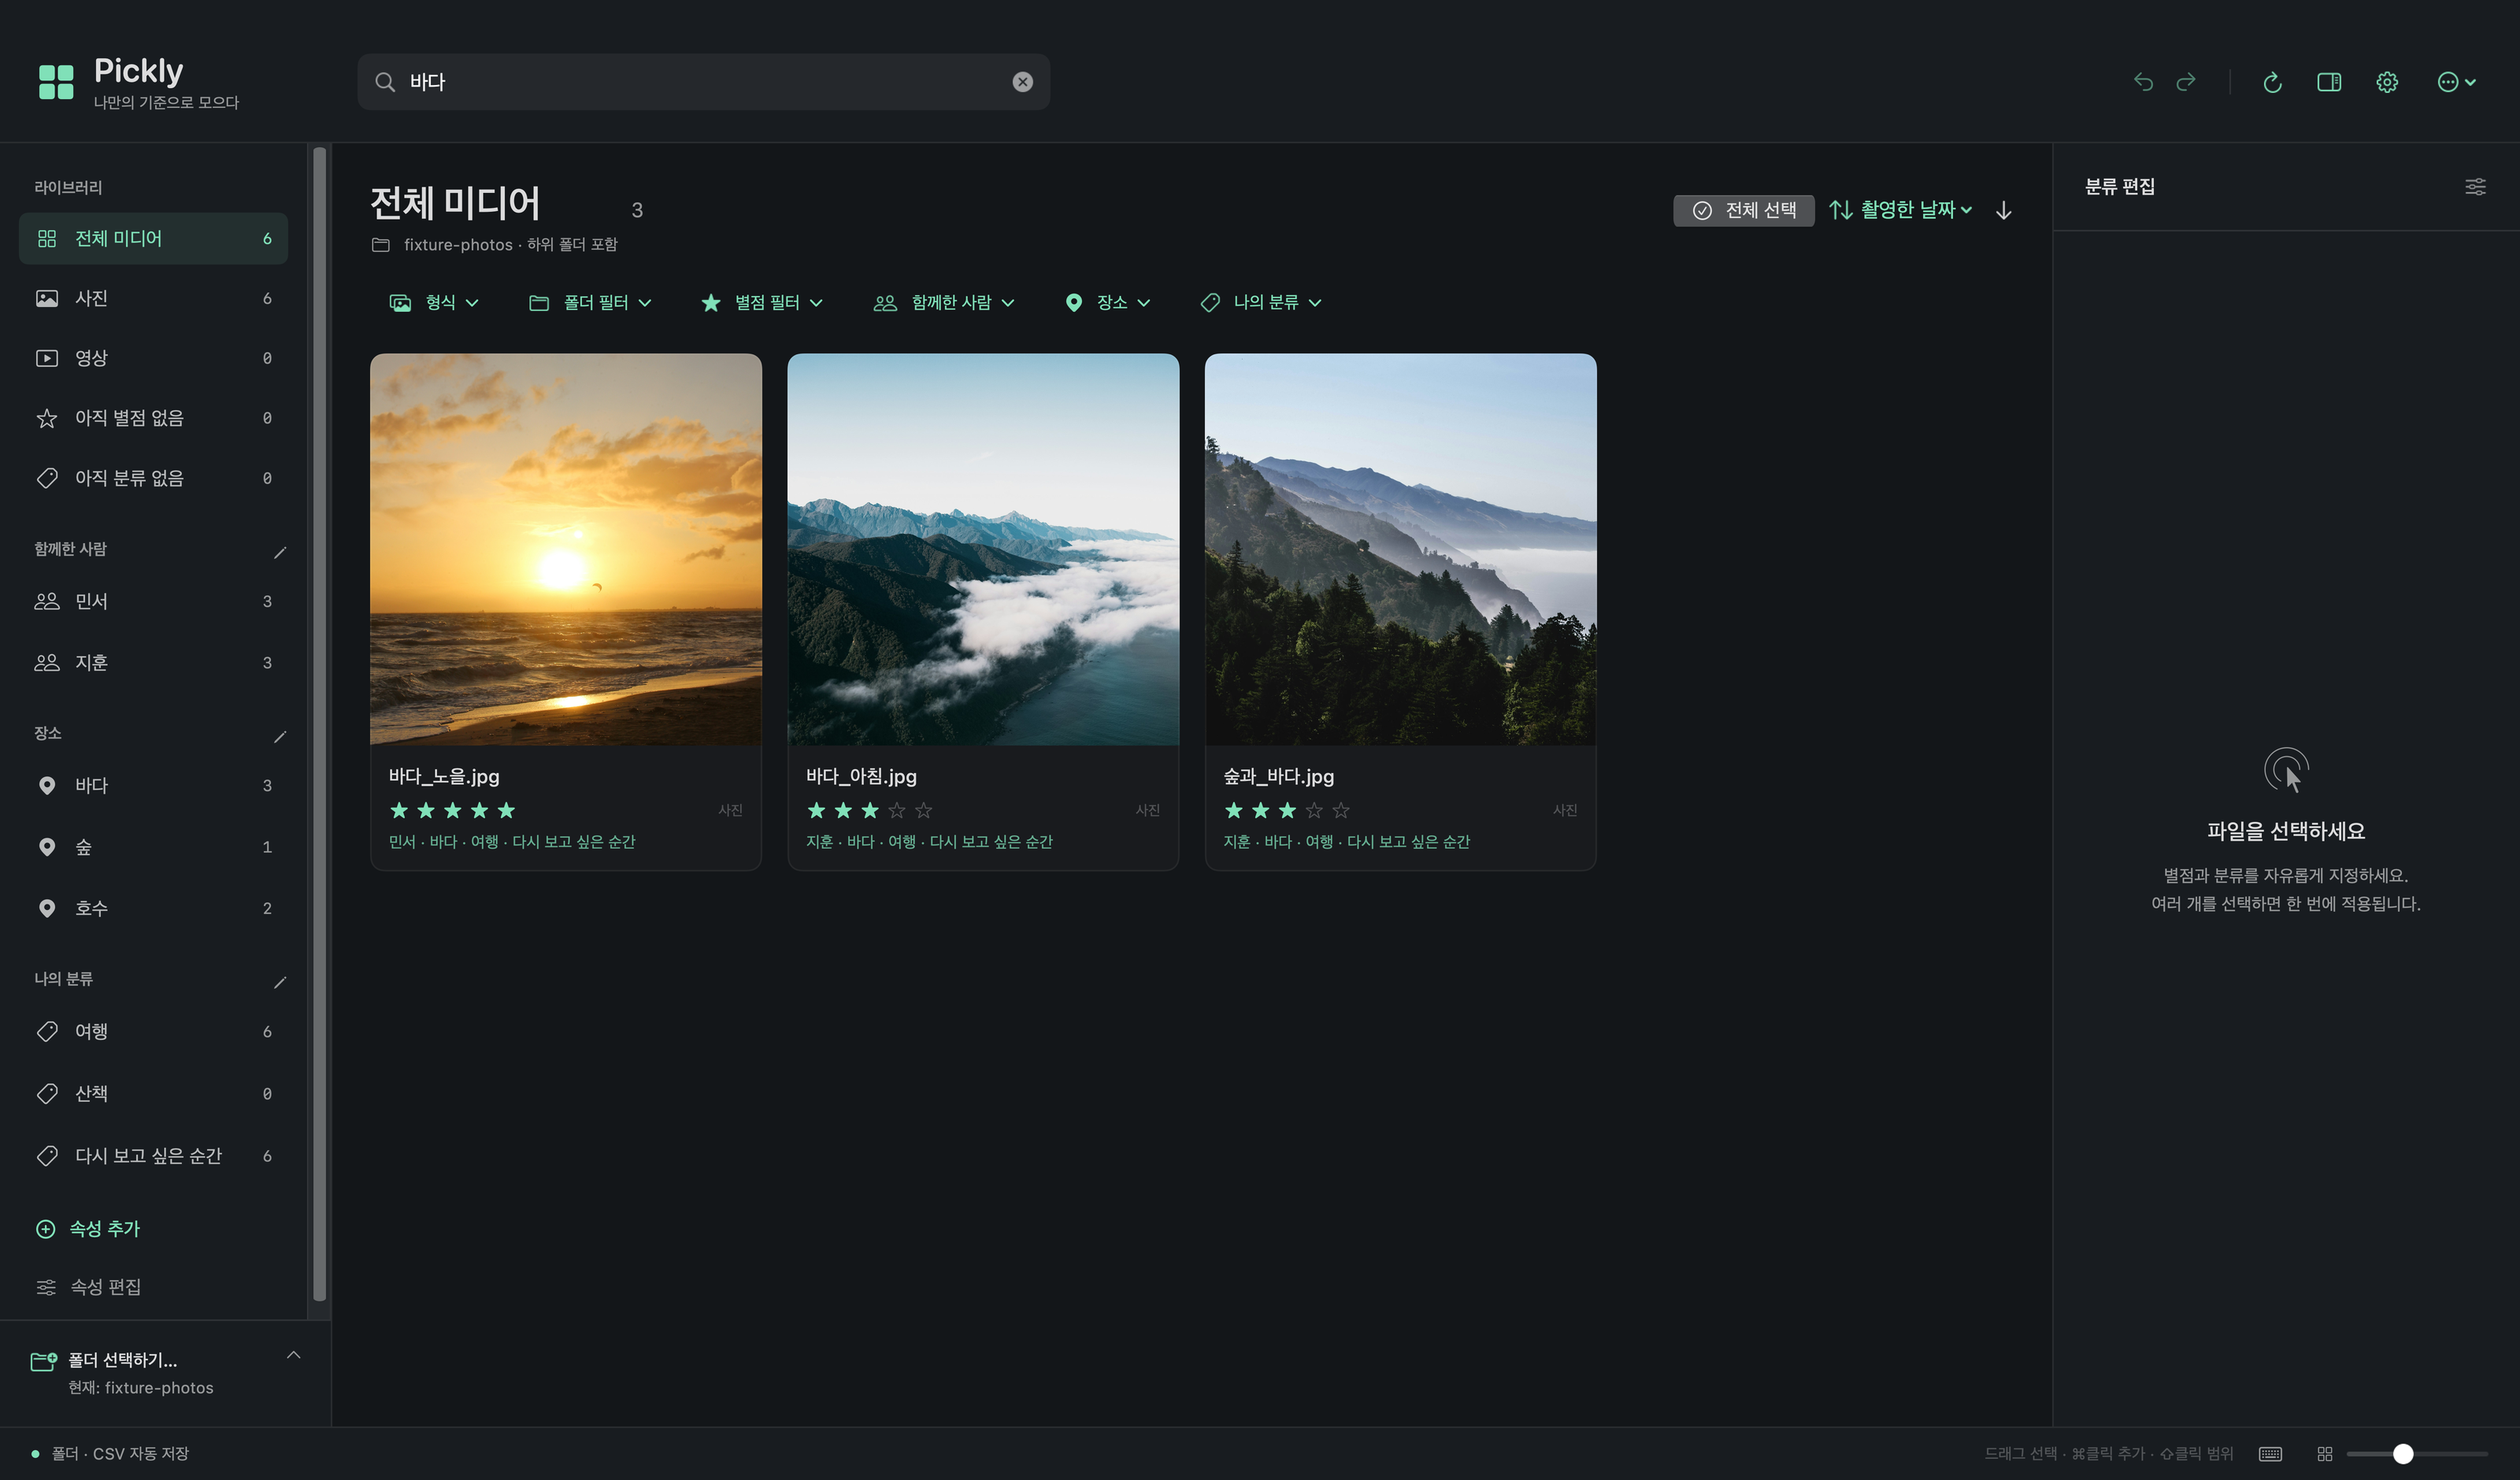Click the refresh icon in top toolbar
Viewport: 2520px width, 1480px height.
pos(2272,82)
